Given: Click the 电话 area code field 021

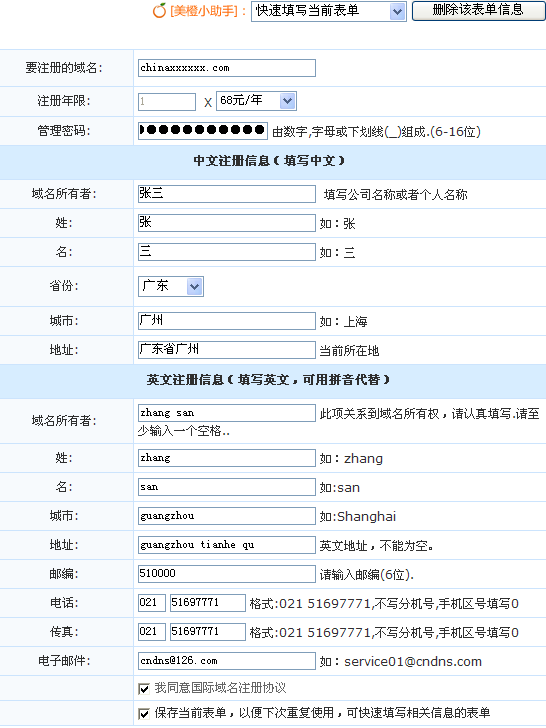Looking at the screenshot, I should [x=151, y=603].
